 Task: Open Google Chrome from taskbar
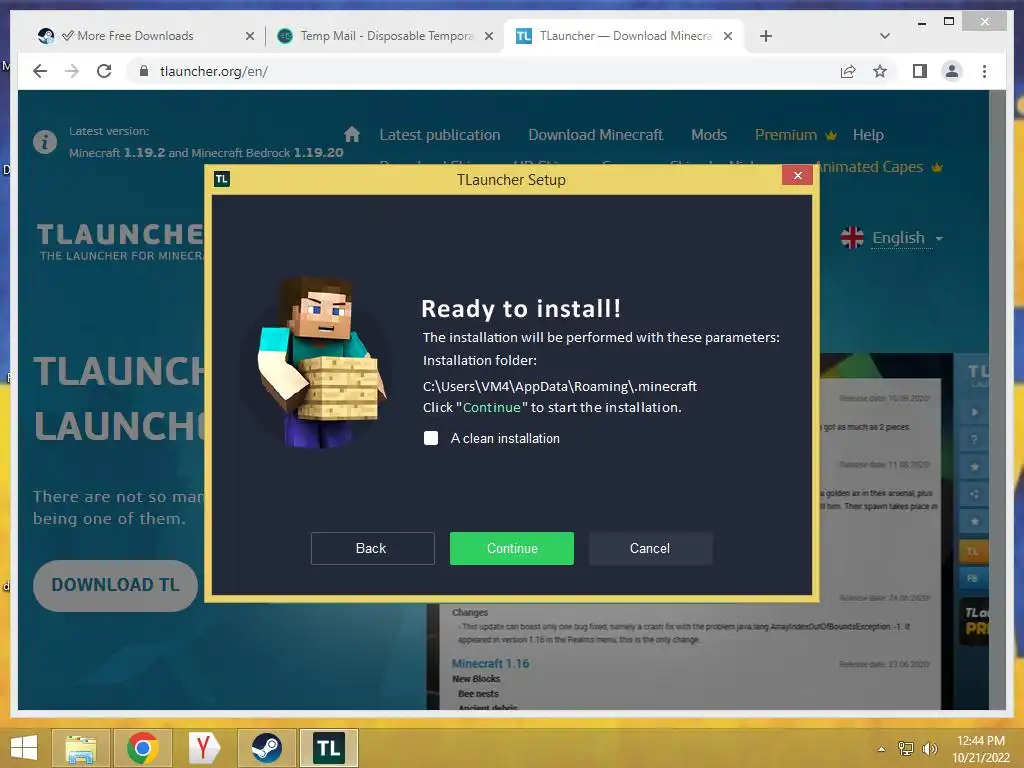[x=142, y=748]
